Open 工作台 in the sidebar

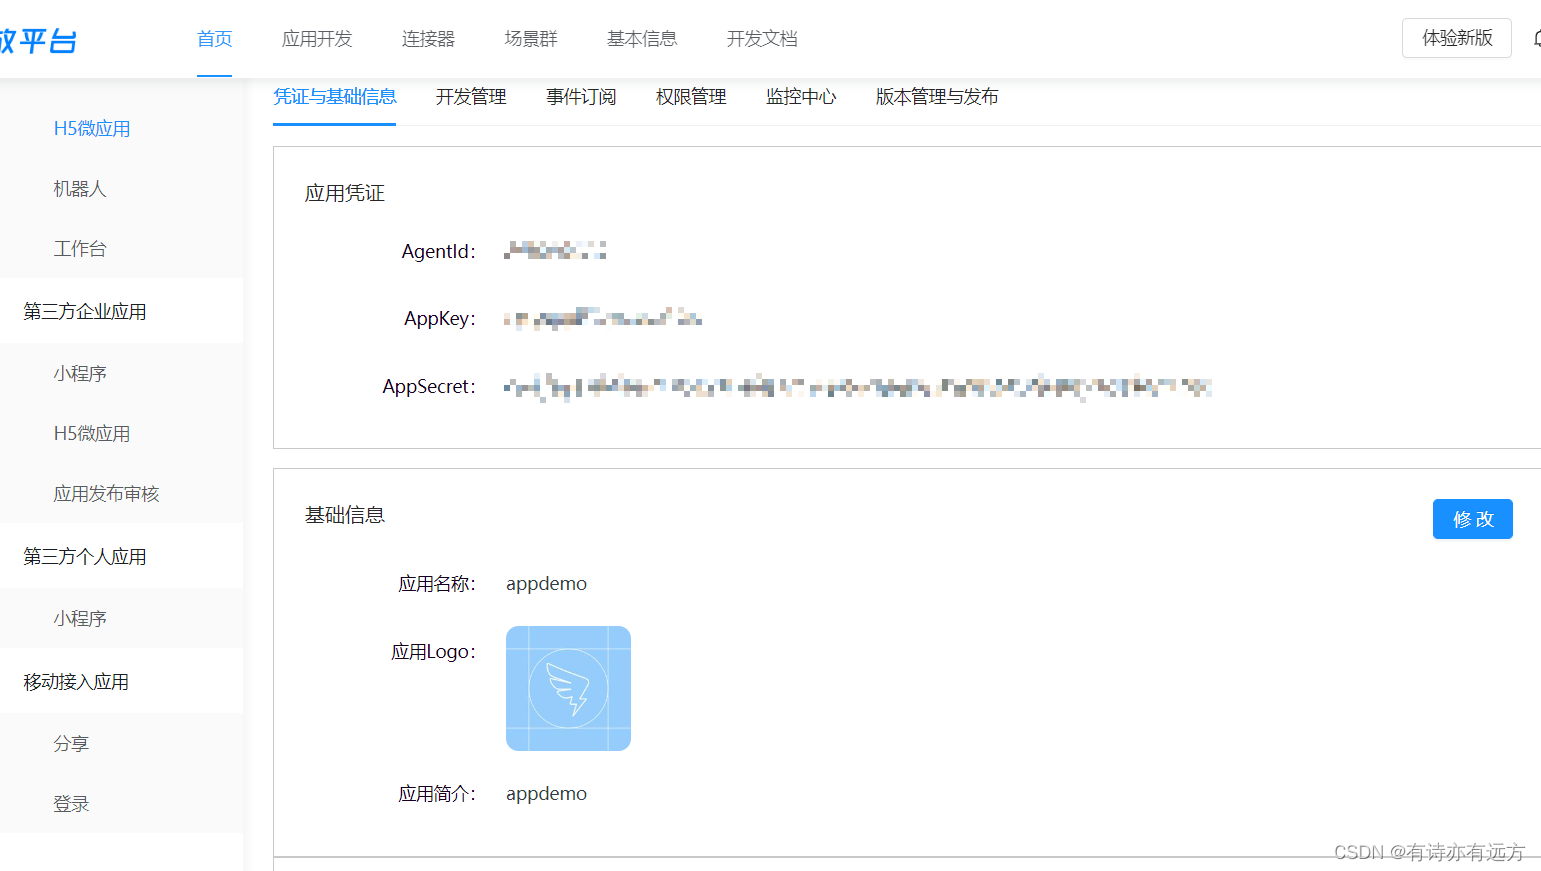(x=80, y=249)
